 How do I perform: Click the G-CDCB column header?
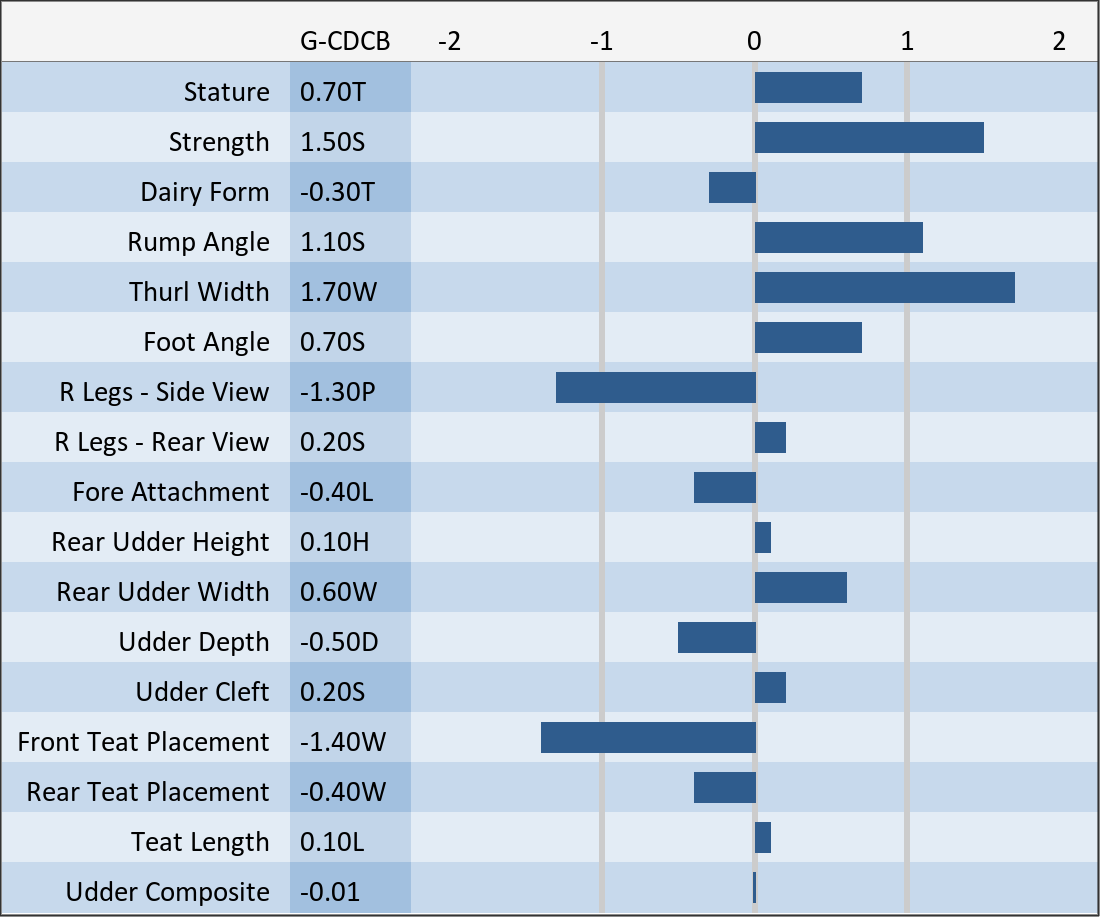pyautogui.click(x=345, y=41)
